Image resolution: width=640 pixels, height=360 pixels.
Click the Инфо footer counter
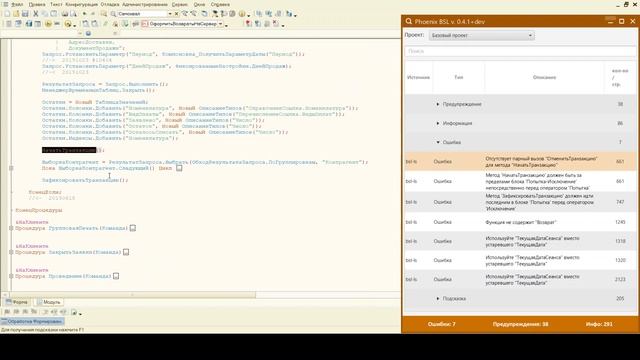599,324
